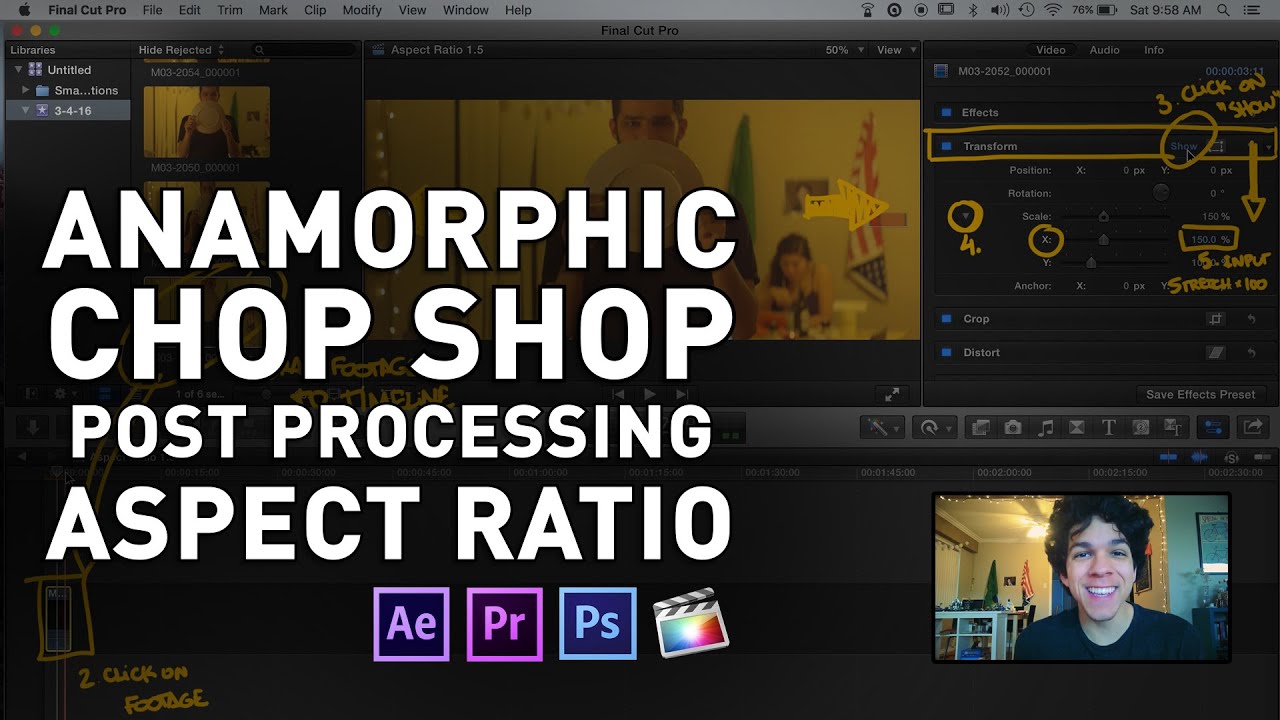This screenshot has height=720, width=1280.
Task: Open the Clip menu
Action: pos(315,10)
